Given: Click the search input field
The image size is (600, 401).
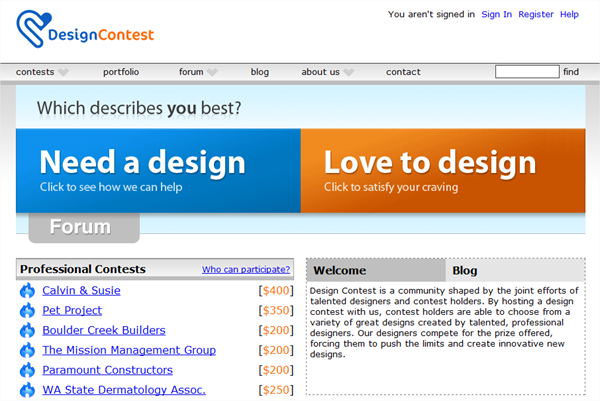Looking at the screenshot, I should pos(527,72).
